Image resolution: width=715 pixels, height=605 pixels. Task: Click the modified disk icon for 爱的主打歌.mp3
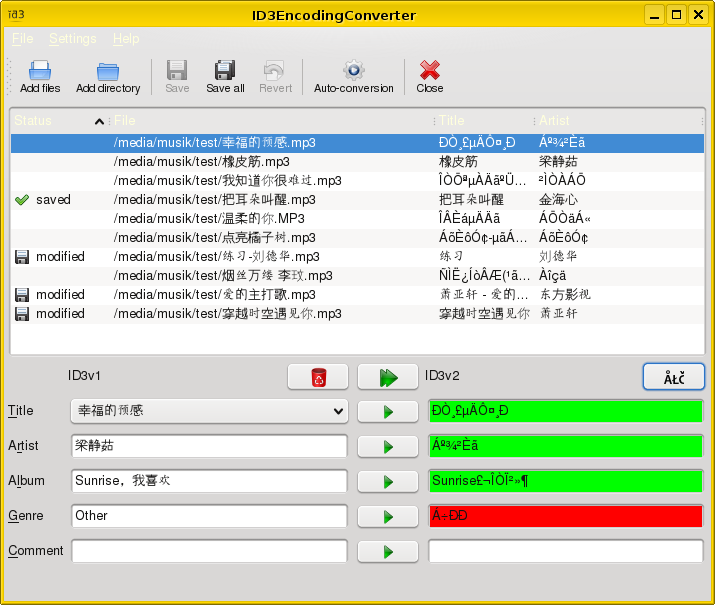22,295
